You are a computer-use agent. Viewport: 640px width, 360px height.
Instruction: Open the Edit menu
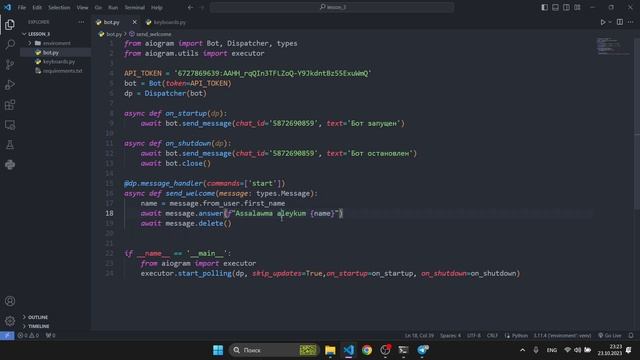point(37,7)
